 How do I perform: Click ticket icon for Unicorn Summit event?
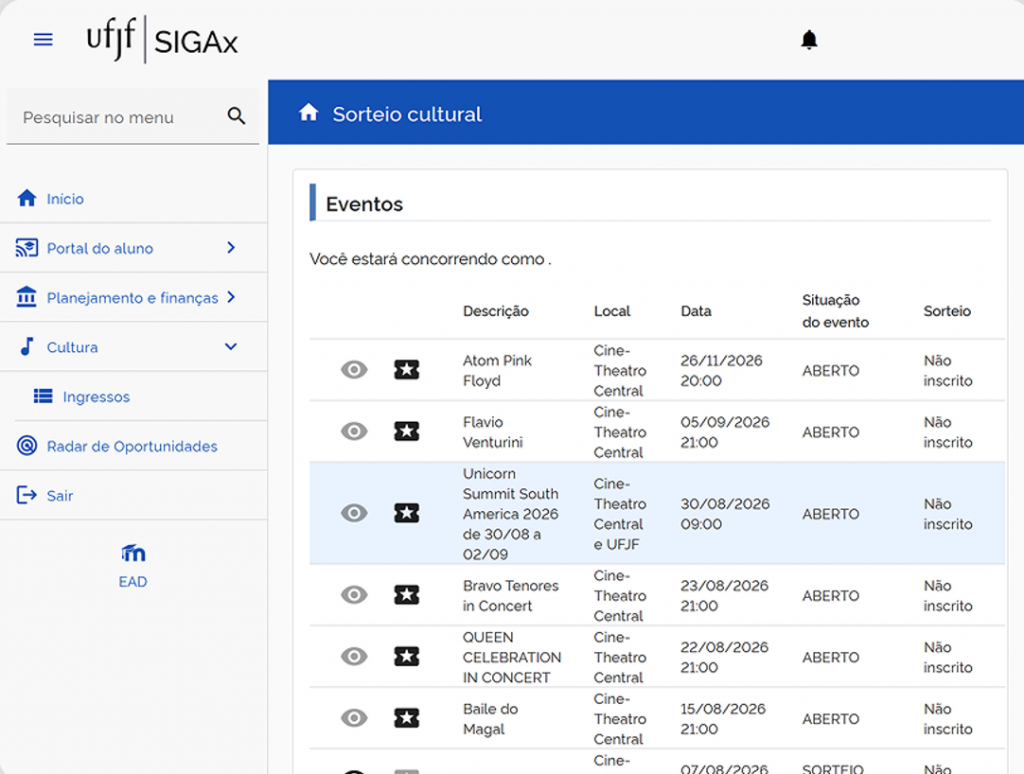[x=407, y=513]
